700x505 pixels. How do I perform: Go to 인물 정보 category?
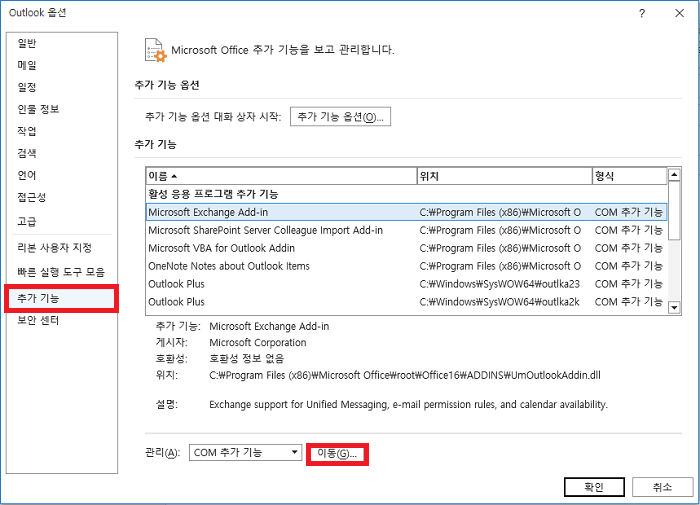38,109
